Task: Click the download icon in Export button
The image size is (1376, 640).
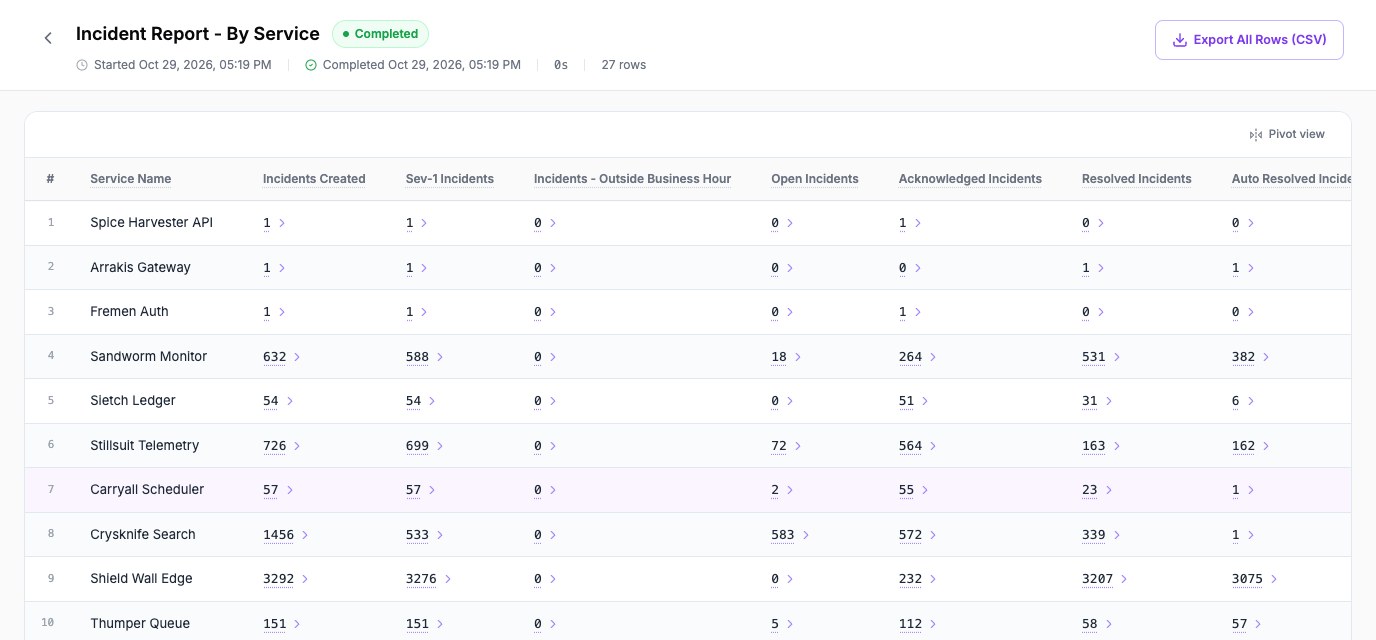Action: click(x=1179, y=40)
